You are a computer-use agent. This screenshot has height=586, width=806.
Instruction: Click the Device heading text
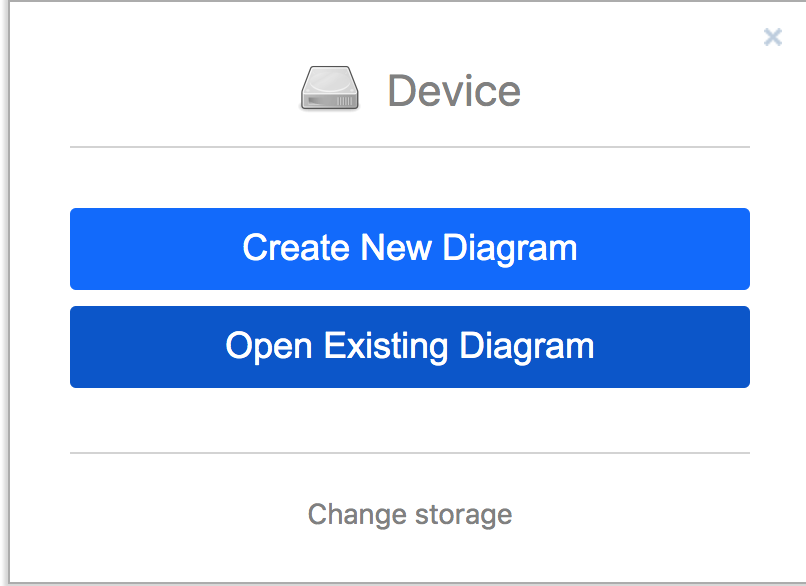point(454,91)
